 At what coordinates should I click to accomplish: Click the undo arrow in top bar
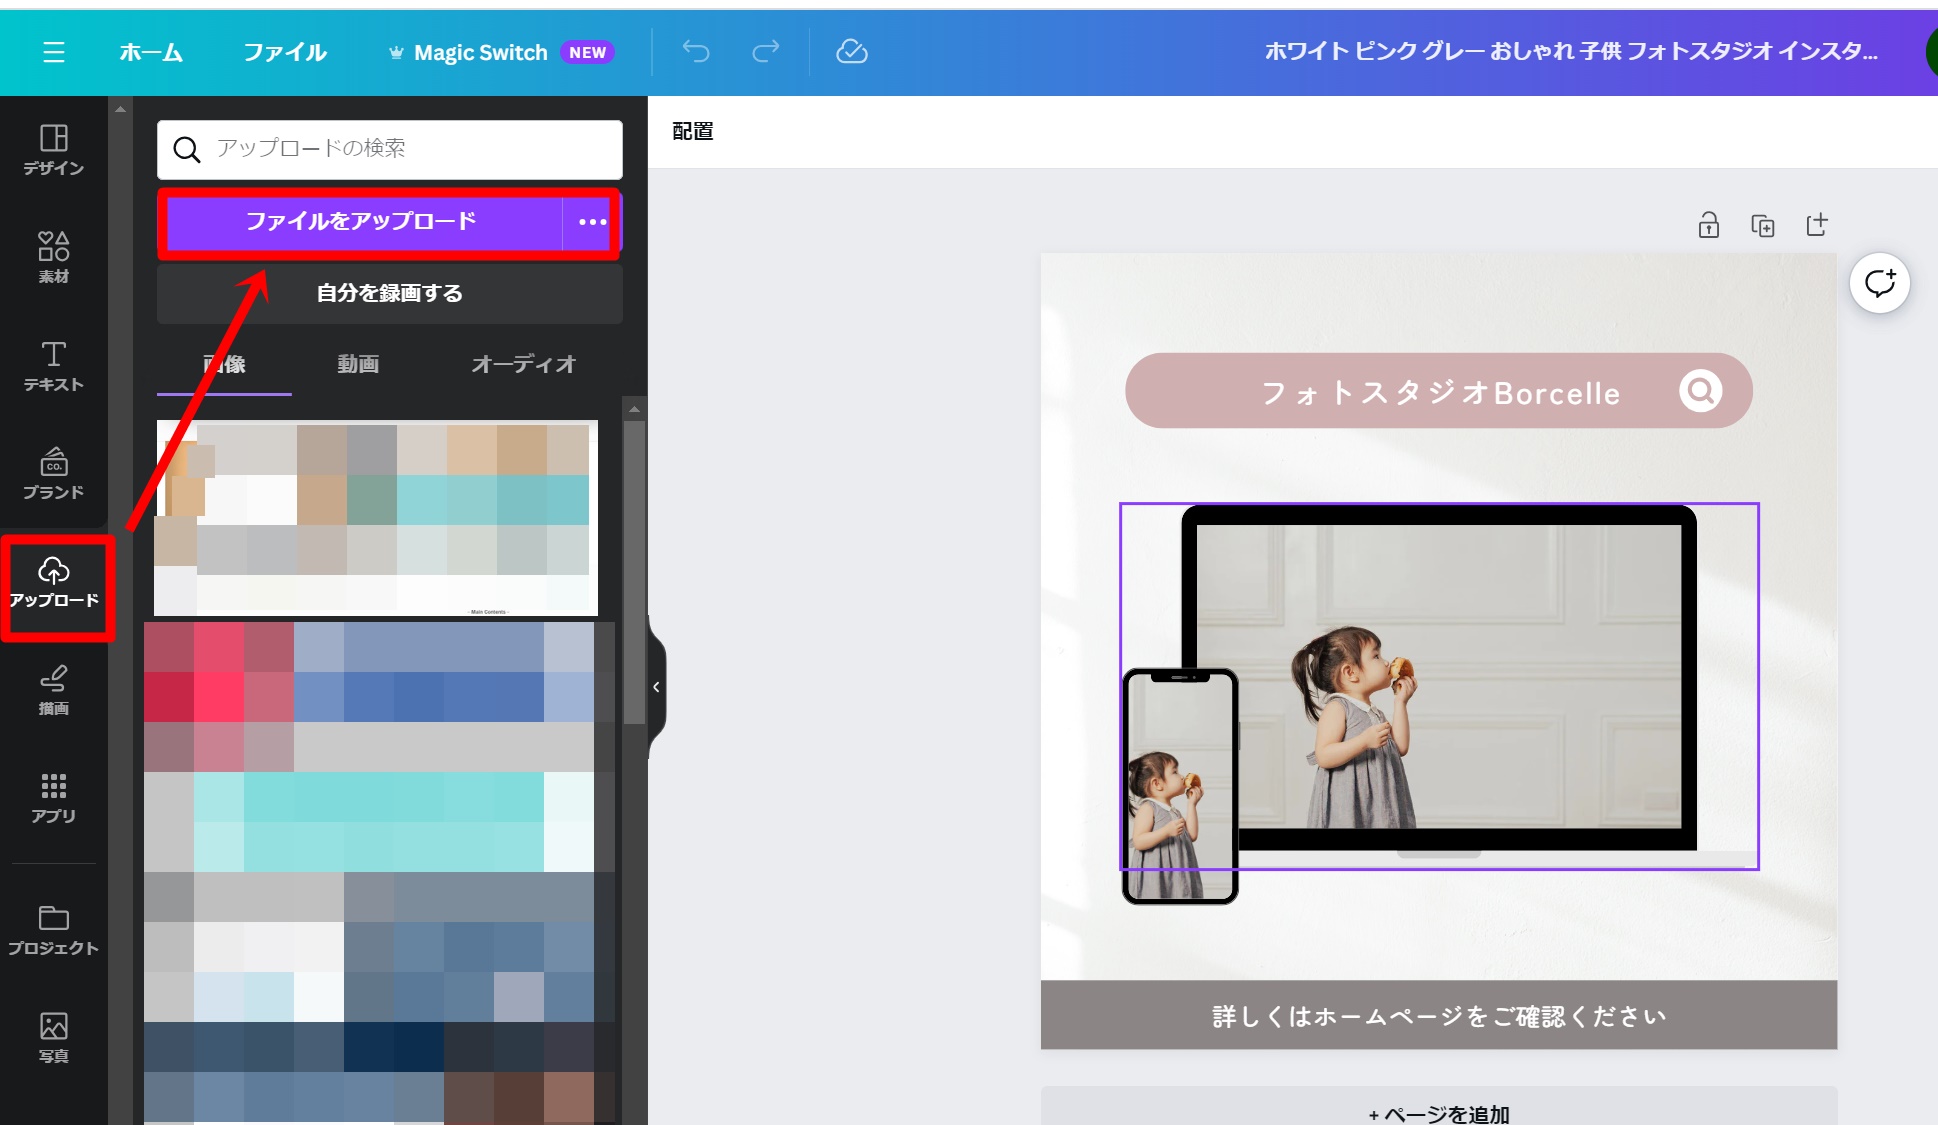tap(696, 51)
